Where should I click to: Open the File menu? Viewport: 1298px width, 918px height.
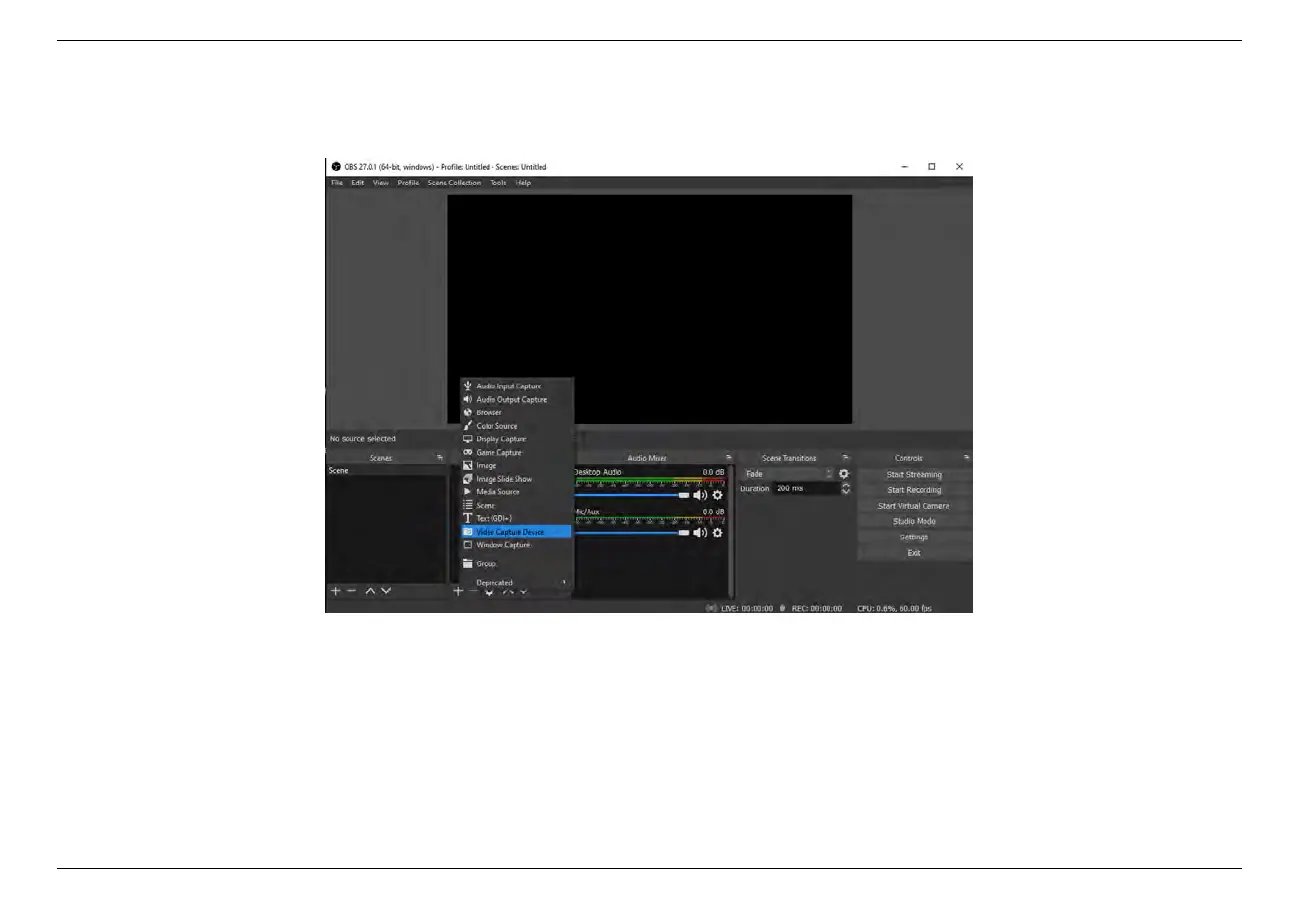[x=337, y=183]
